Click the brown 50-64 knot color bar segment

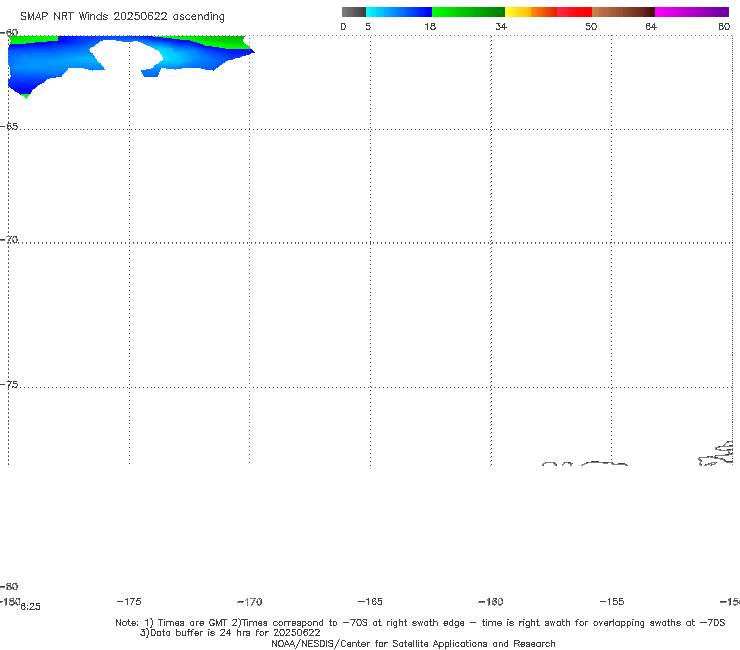[x=623, y=12]
